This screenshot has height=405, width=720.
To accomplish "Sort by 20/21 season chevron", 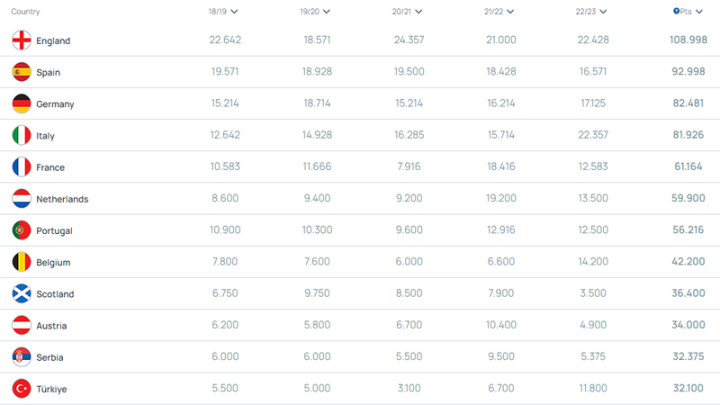I will 418,11.
